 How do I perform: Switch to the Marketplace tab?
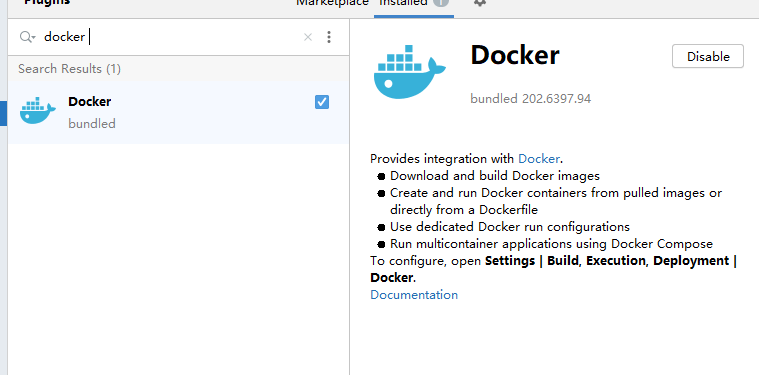(x=333, y=2)
